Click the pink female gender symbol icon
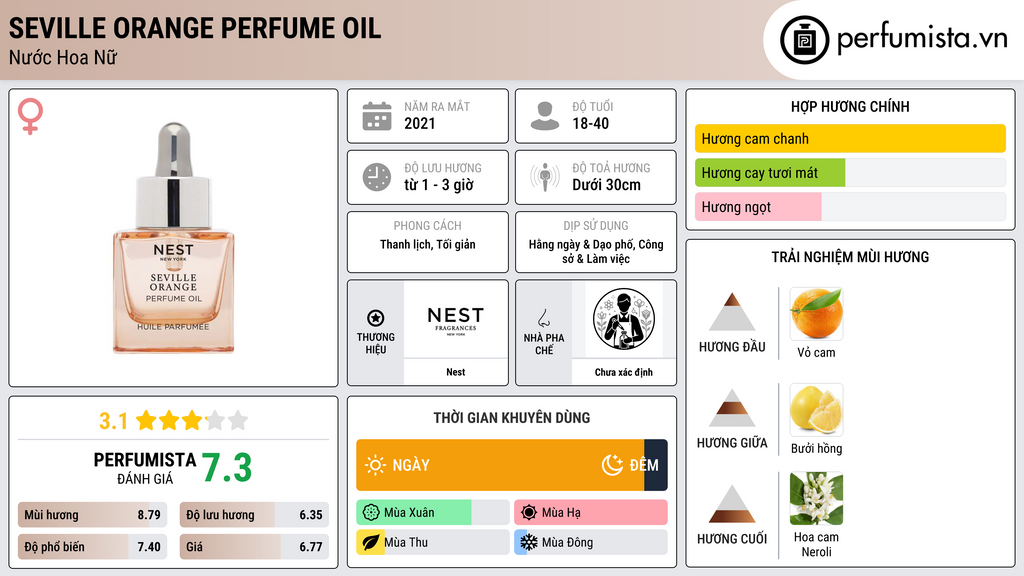This screenshot has height=576, width=1024. 30,116
